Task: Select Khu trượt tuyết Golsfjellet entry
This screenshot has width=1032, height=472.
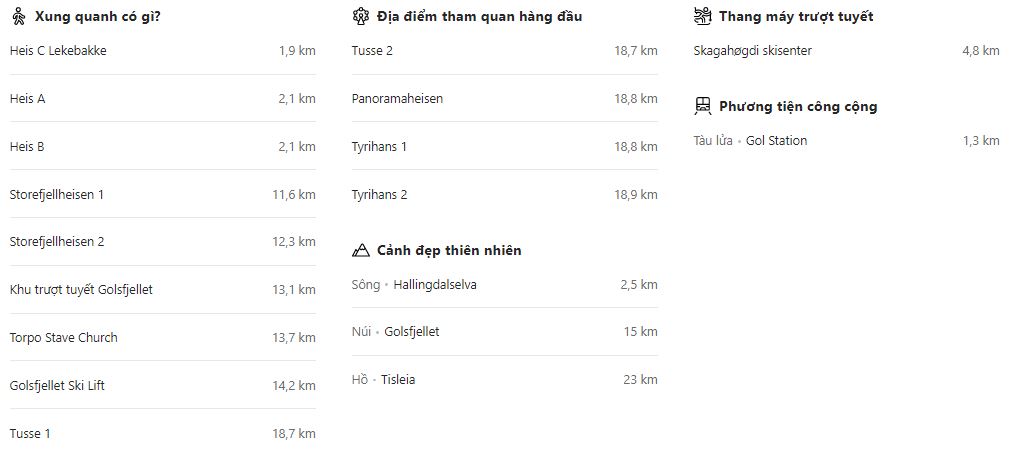Action: 81,290
